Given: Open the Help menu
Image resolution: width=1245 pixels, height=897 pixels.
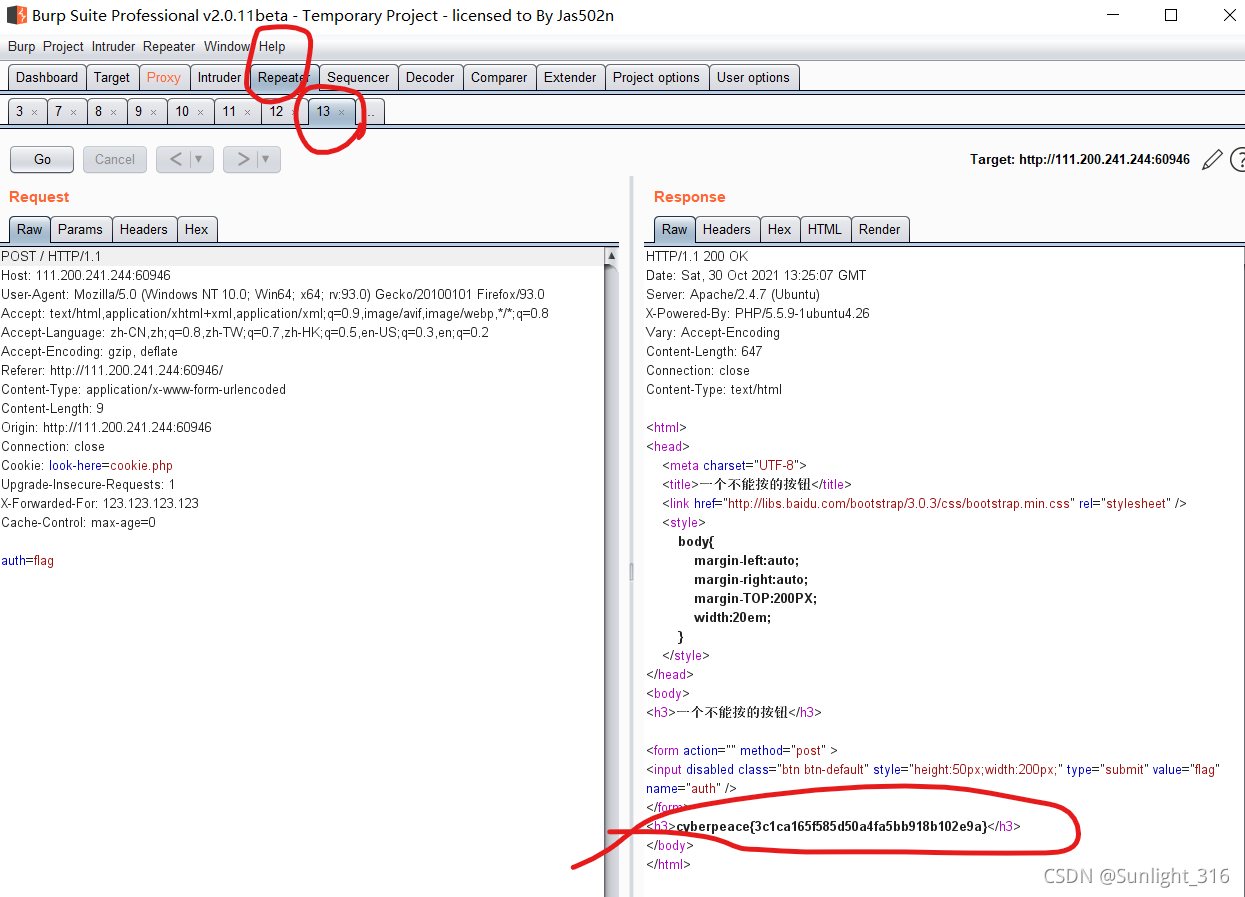Looking at the screenshot, I should point(272,46).
